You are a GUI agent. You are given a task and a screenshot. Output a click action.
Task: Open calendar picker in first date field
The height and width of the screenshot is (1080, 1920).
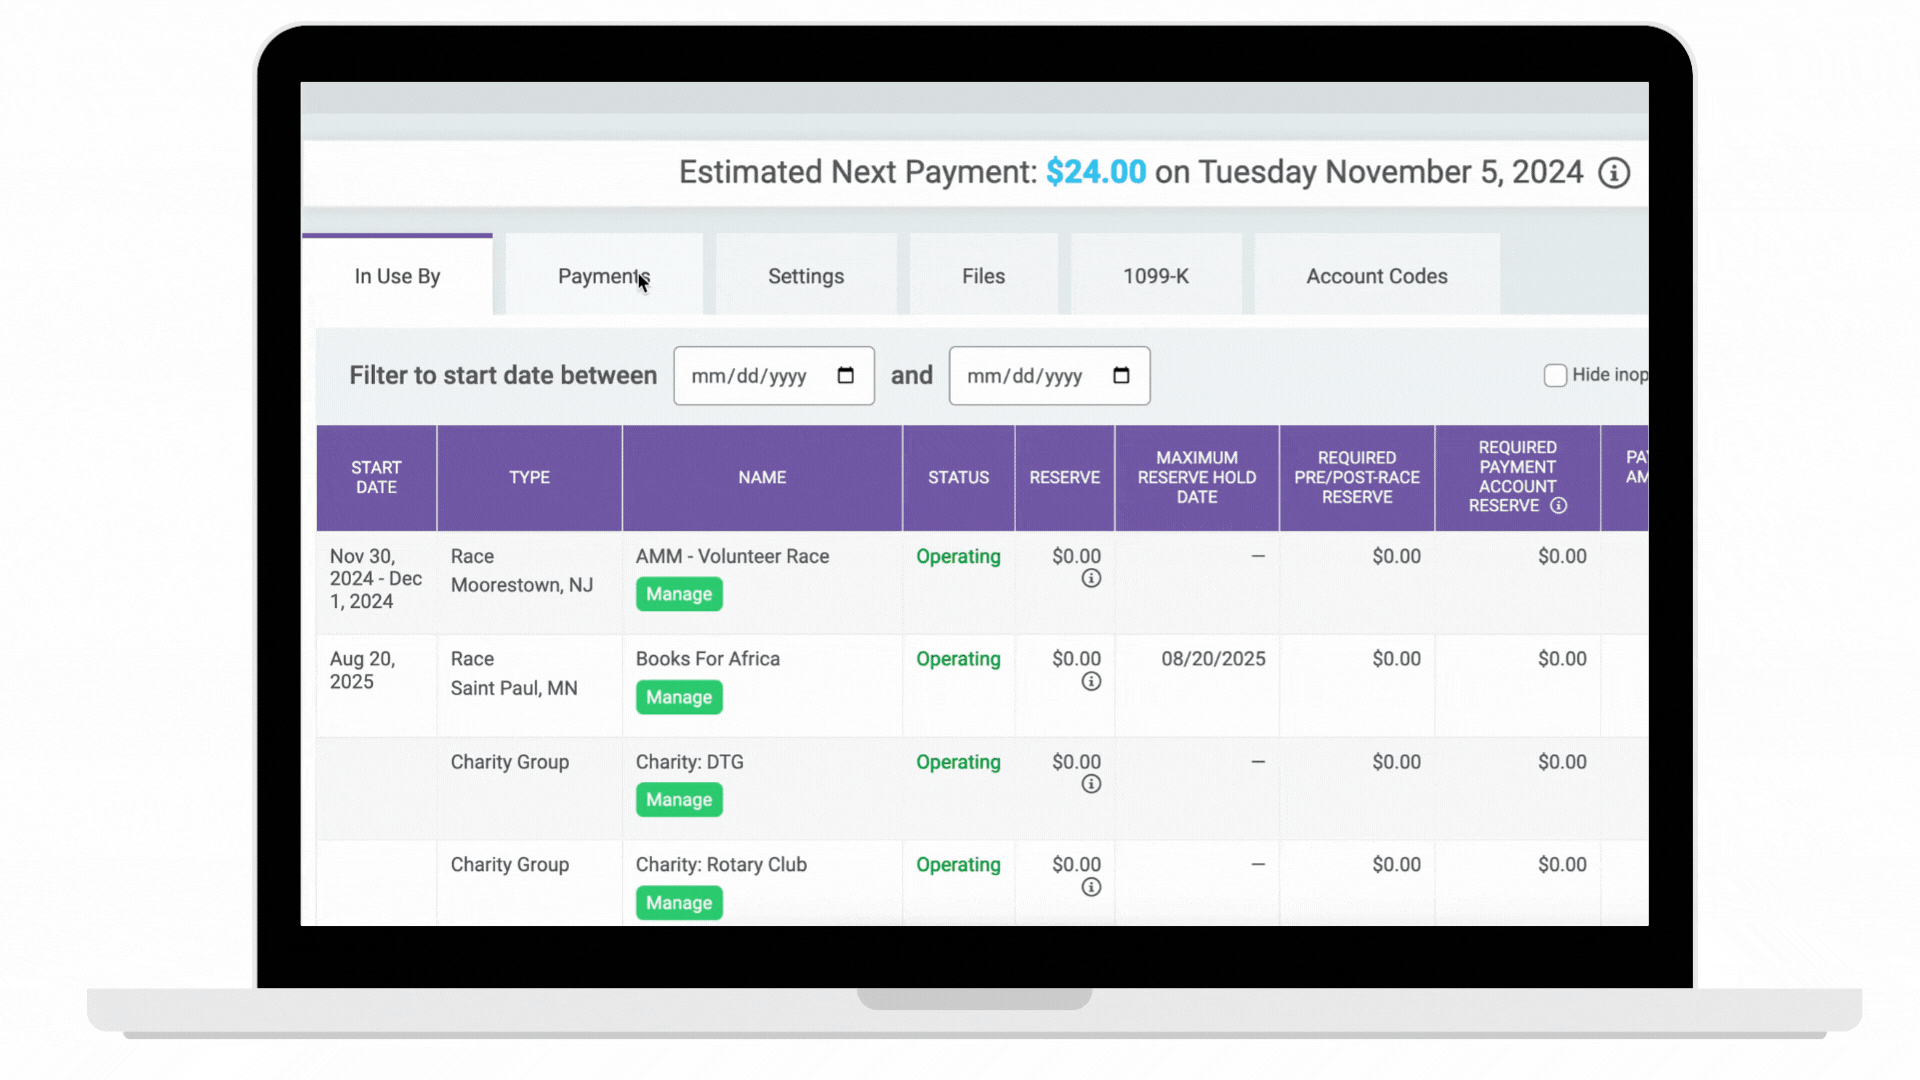(845, 376)
